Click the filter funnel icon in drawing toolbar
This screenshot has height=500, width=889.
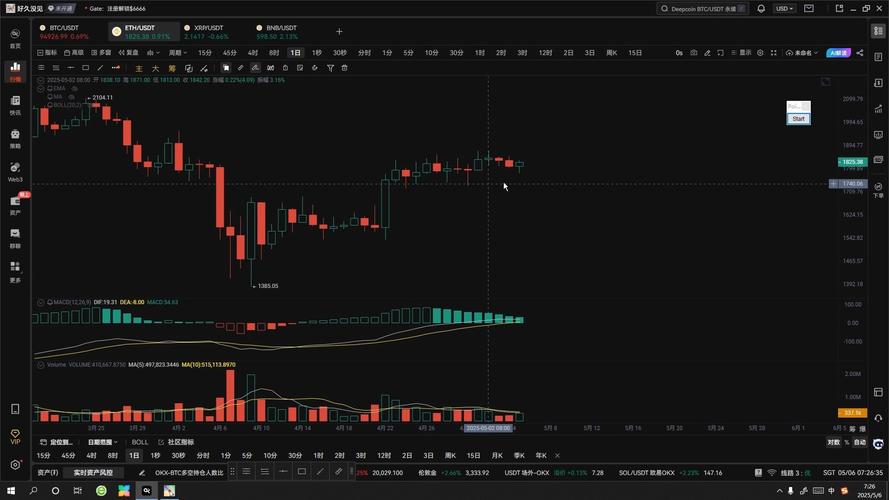[330, 68]
